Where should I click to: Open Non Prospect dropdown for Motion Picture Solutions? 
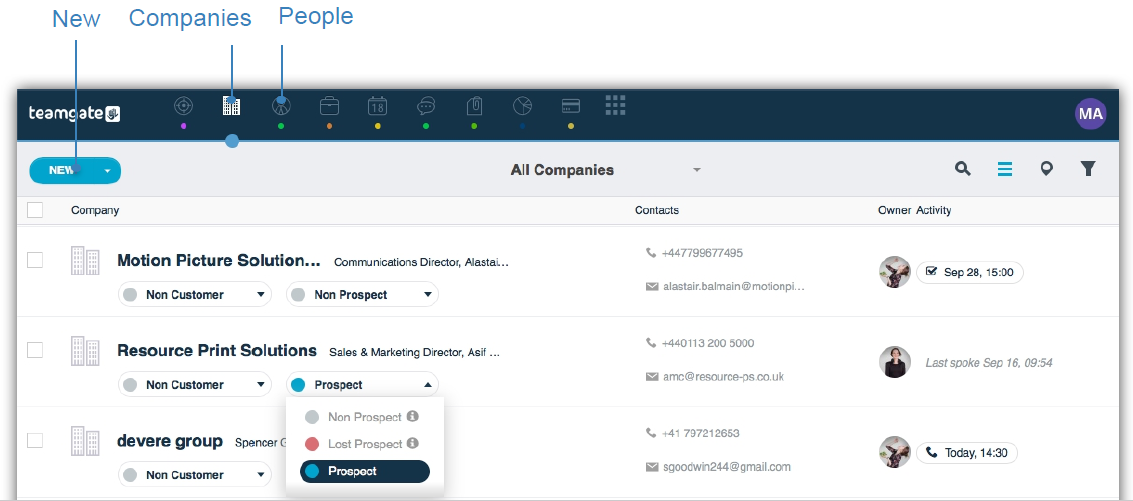pyautogui.click(x=363, y=295)
